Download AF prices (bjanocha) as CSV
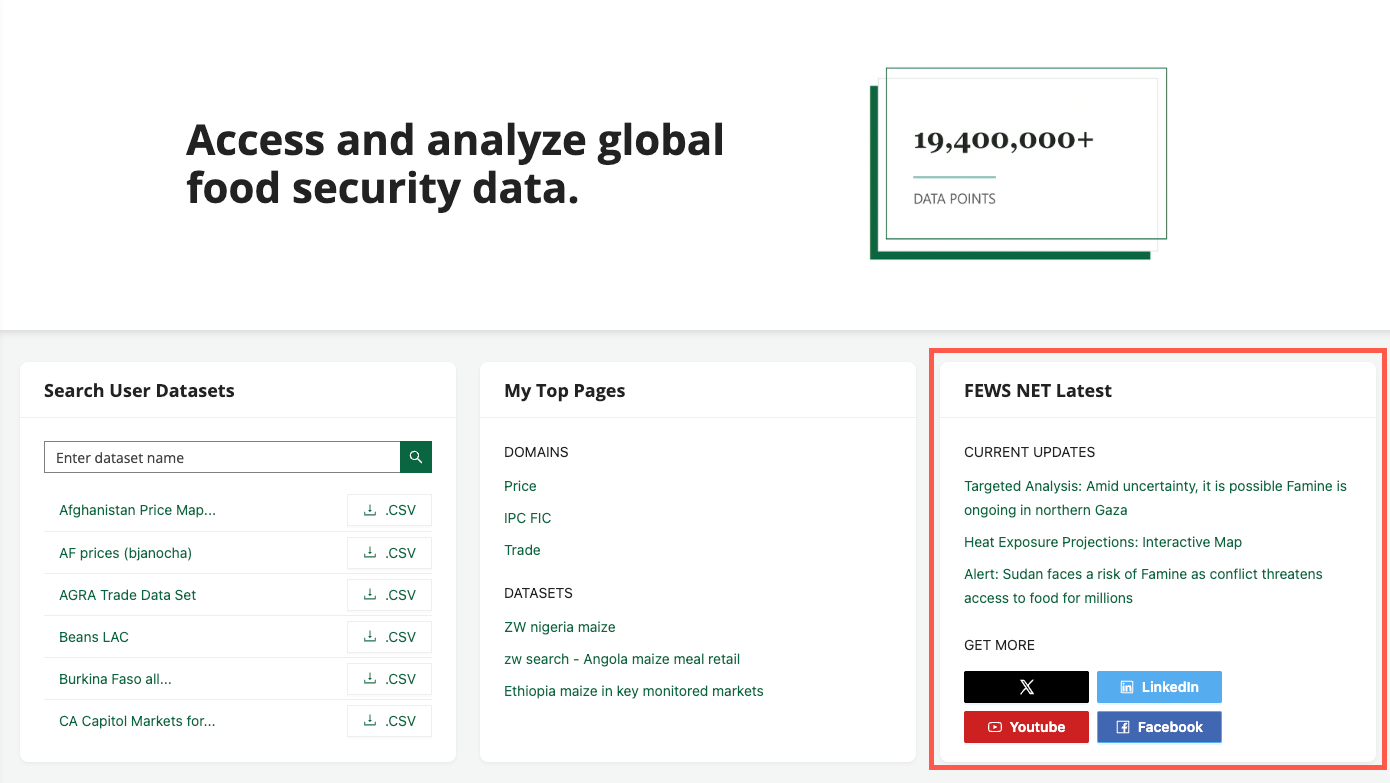 (x=389, y=552)
